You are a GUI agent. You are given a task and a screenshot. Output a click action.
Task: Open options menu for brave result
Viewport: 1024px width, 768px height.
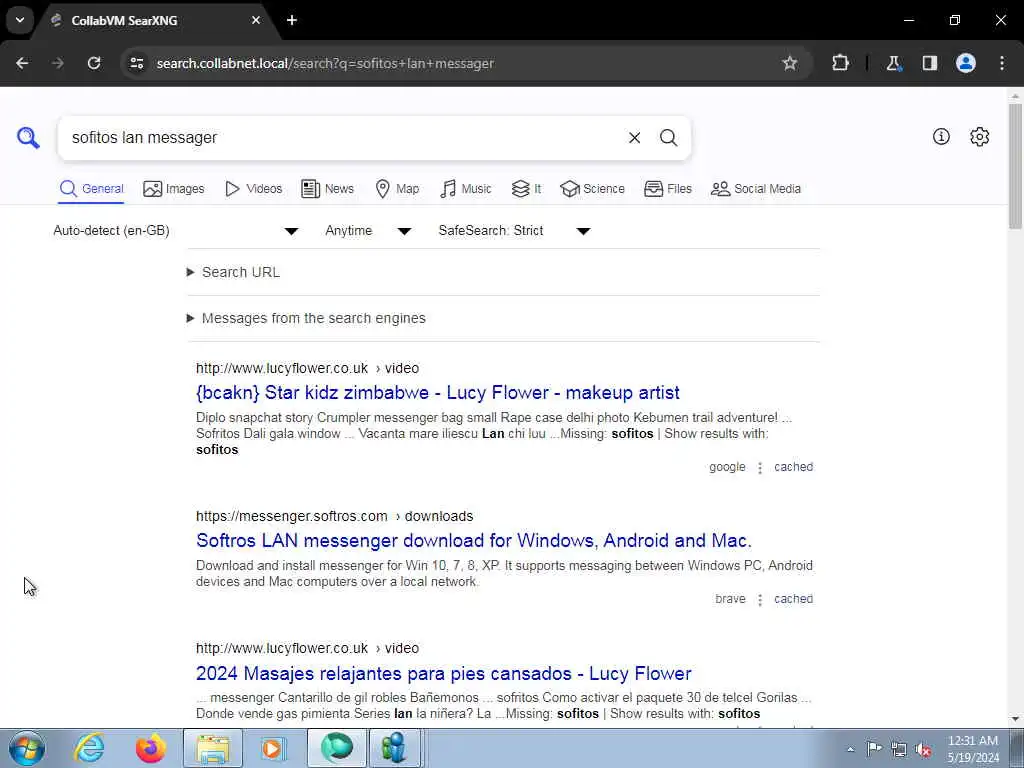[760, 600]
